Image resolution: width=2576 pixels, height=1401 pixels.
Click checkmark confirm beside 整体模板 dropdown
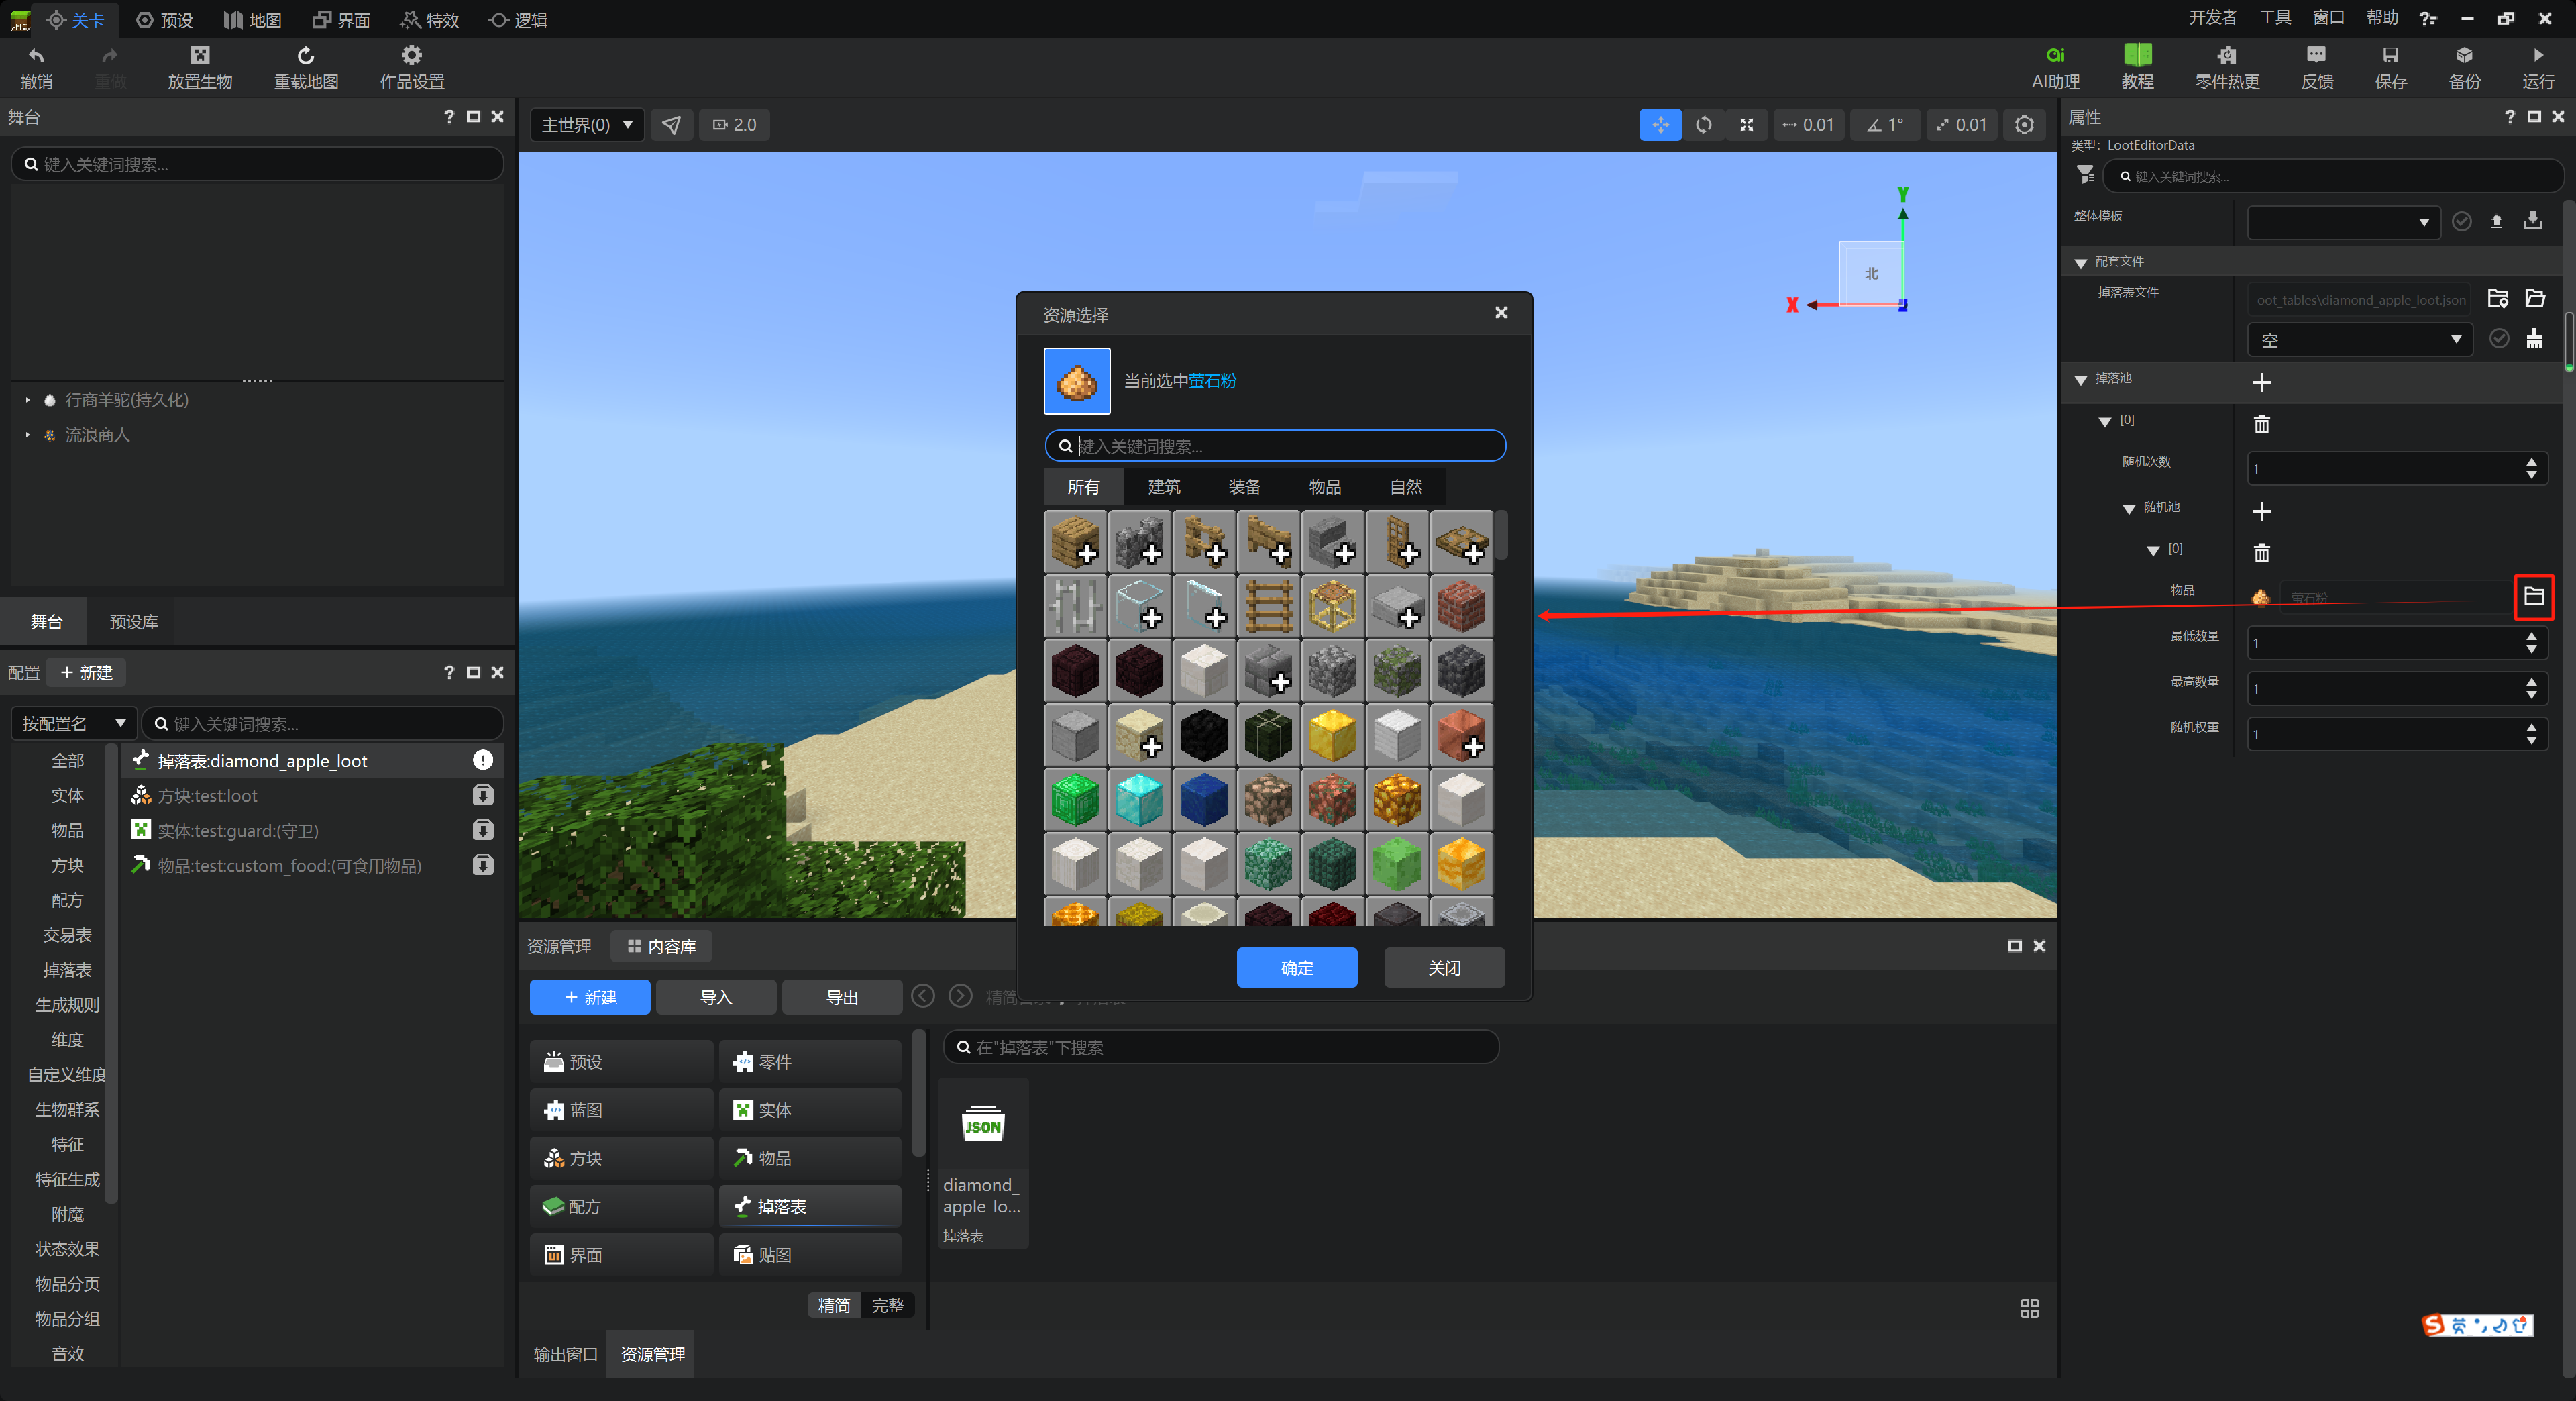pos(2461,221)
